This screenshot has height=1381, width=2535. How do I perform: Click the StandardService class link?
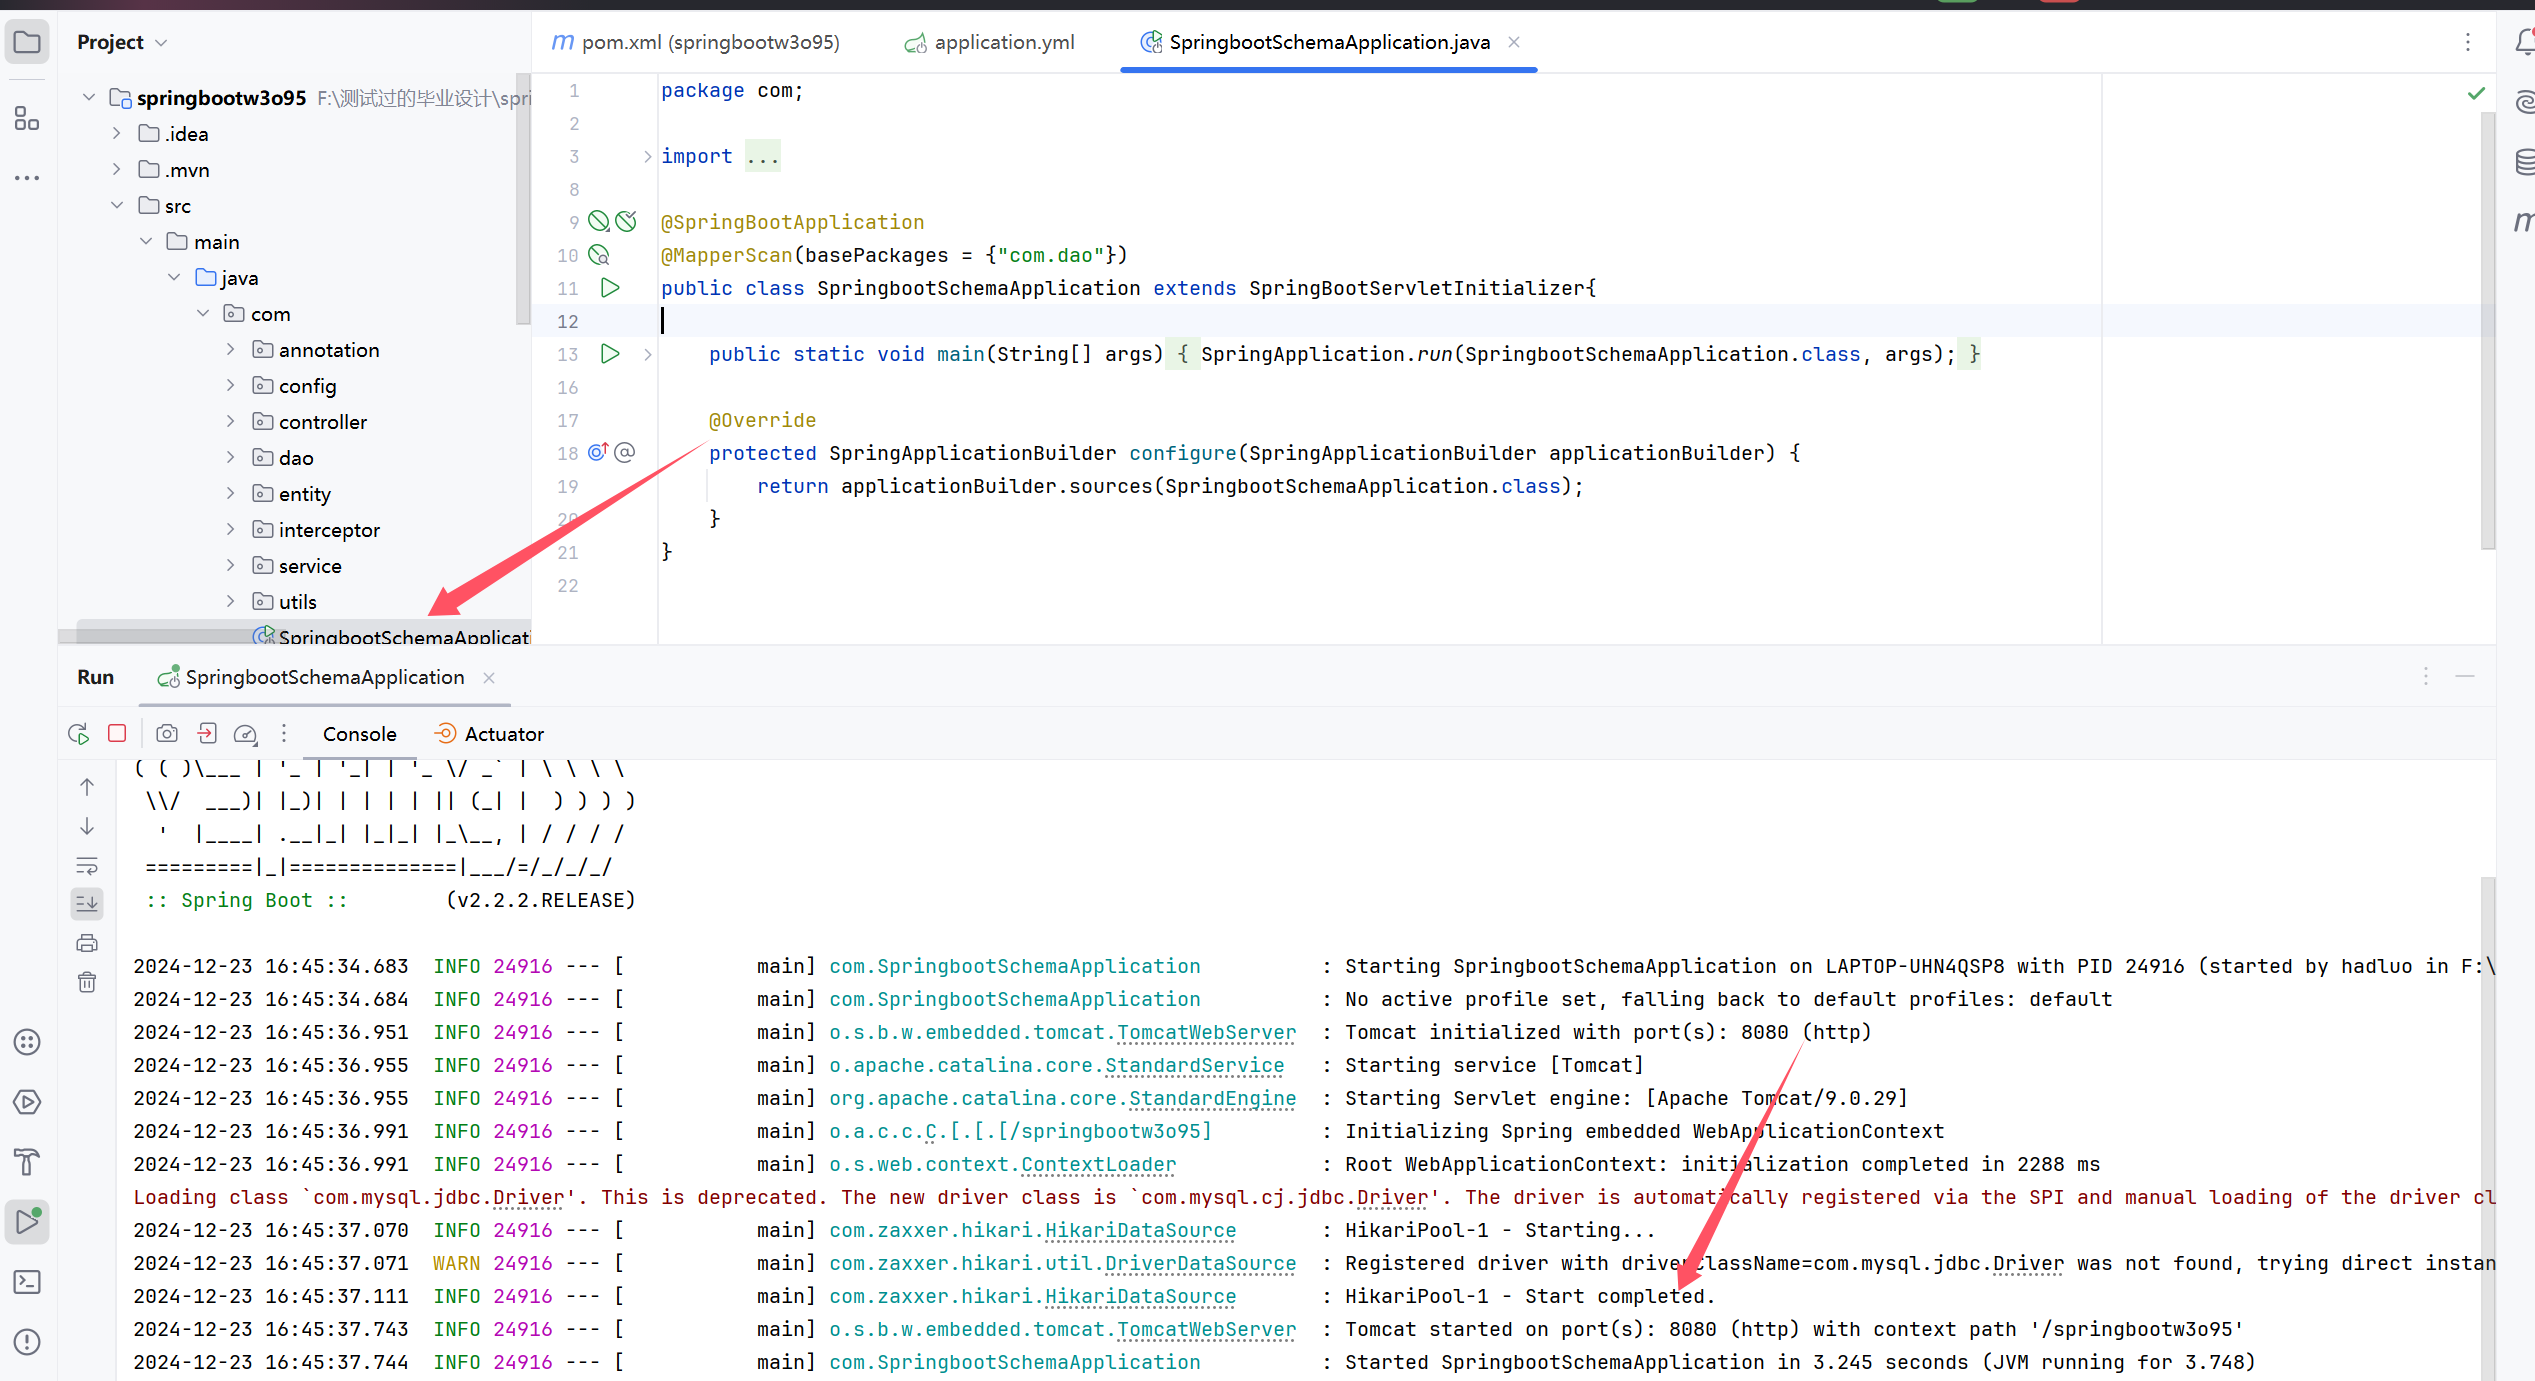pos(1195,1065)
